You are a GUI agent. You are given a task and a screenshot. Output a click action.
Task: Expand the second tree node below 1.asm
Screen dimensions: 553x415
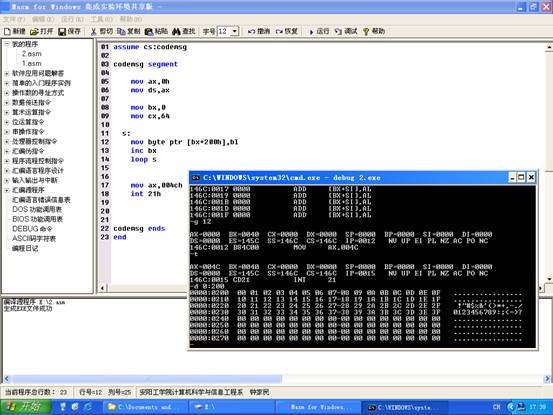click(7, 83)
